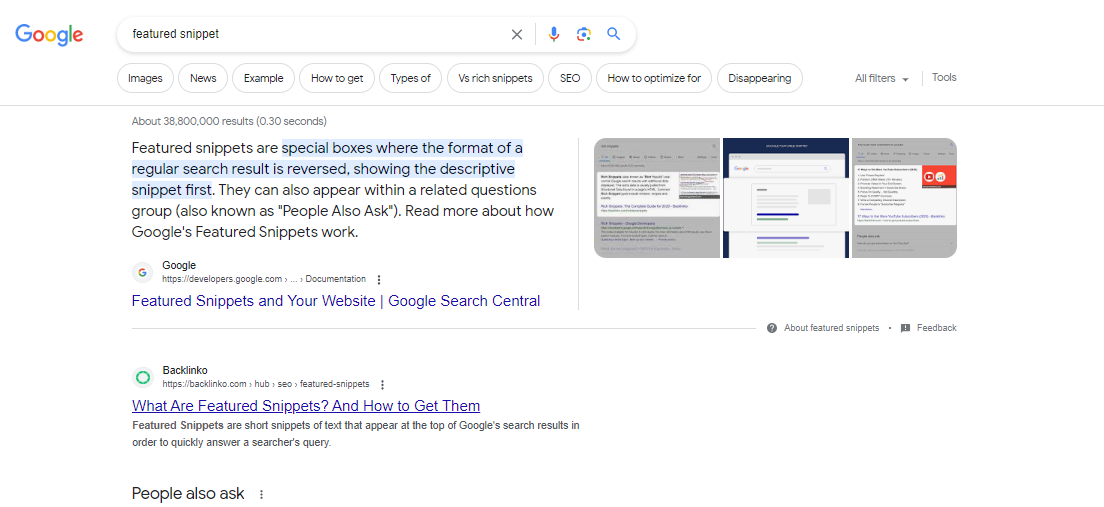Click the Google favicon of the featured result
Screen dimensions: 1104x507
[143, 273]
